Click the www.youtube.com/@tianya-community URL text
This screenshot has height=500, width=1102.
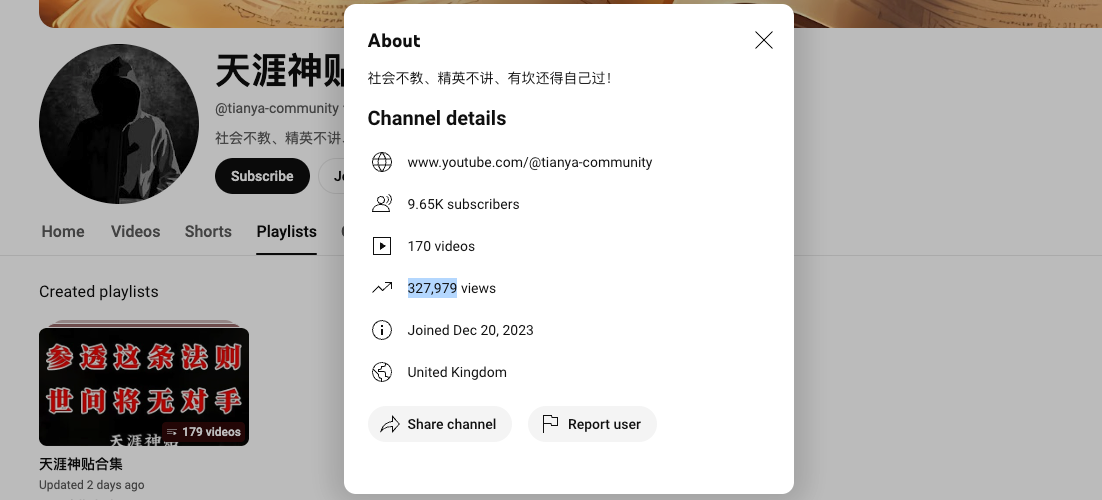coord(530,162)
